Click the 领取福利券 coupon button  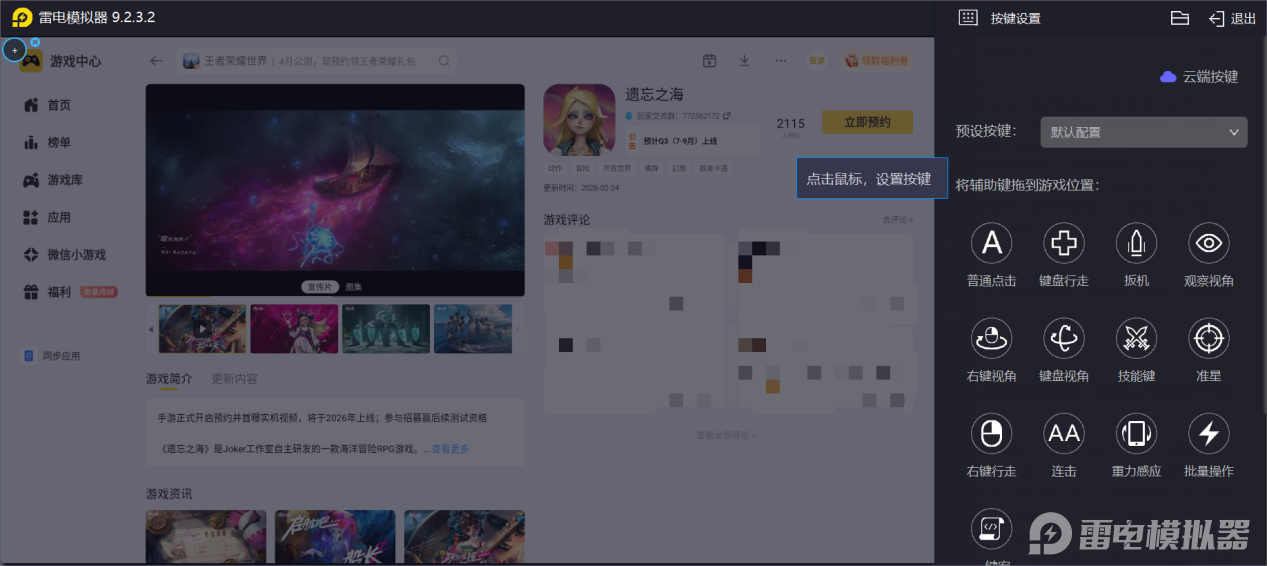(877, 61)
